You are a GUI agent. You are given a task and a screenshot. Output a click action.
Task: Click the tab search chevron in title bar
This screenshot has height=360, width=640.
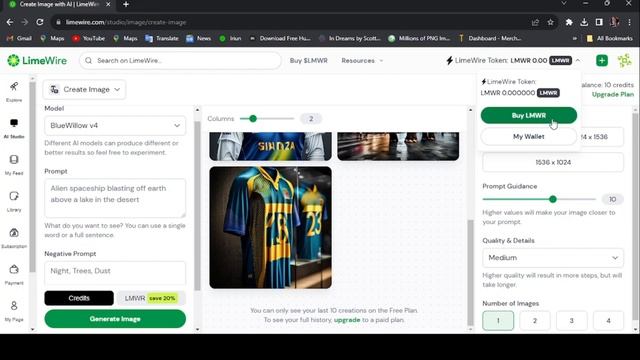click(x=564, y=4)
